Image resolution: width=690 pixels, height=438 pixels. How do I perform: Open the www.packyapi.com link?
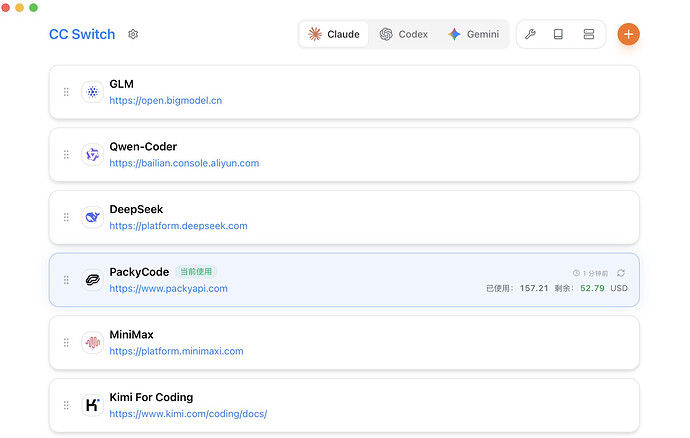click(169, 288)
